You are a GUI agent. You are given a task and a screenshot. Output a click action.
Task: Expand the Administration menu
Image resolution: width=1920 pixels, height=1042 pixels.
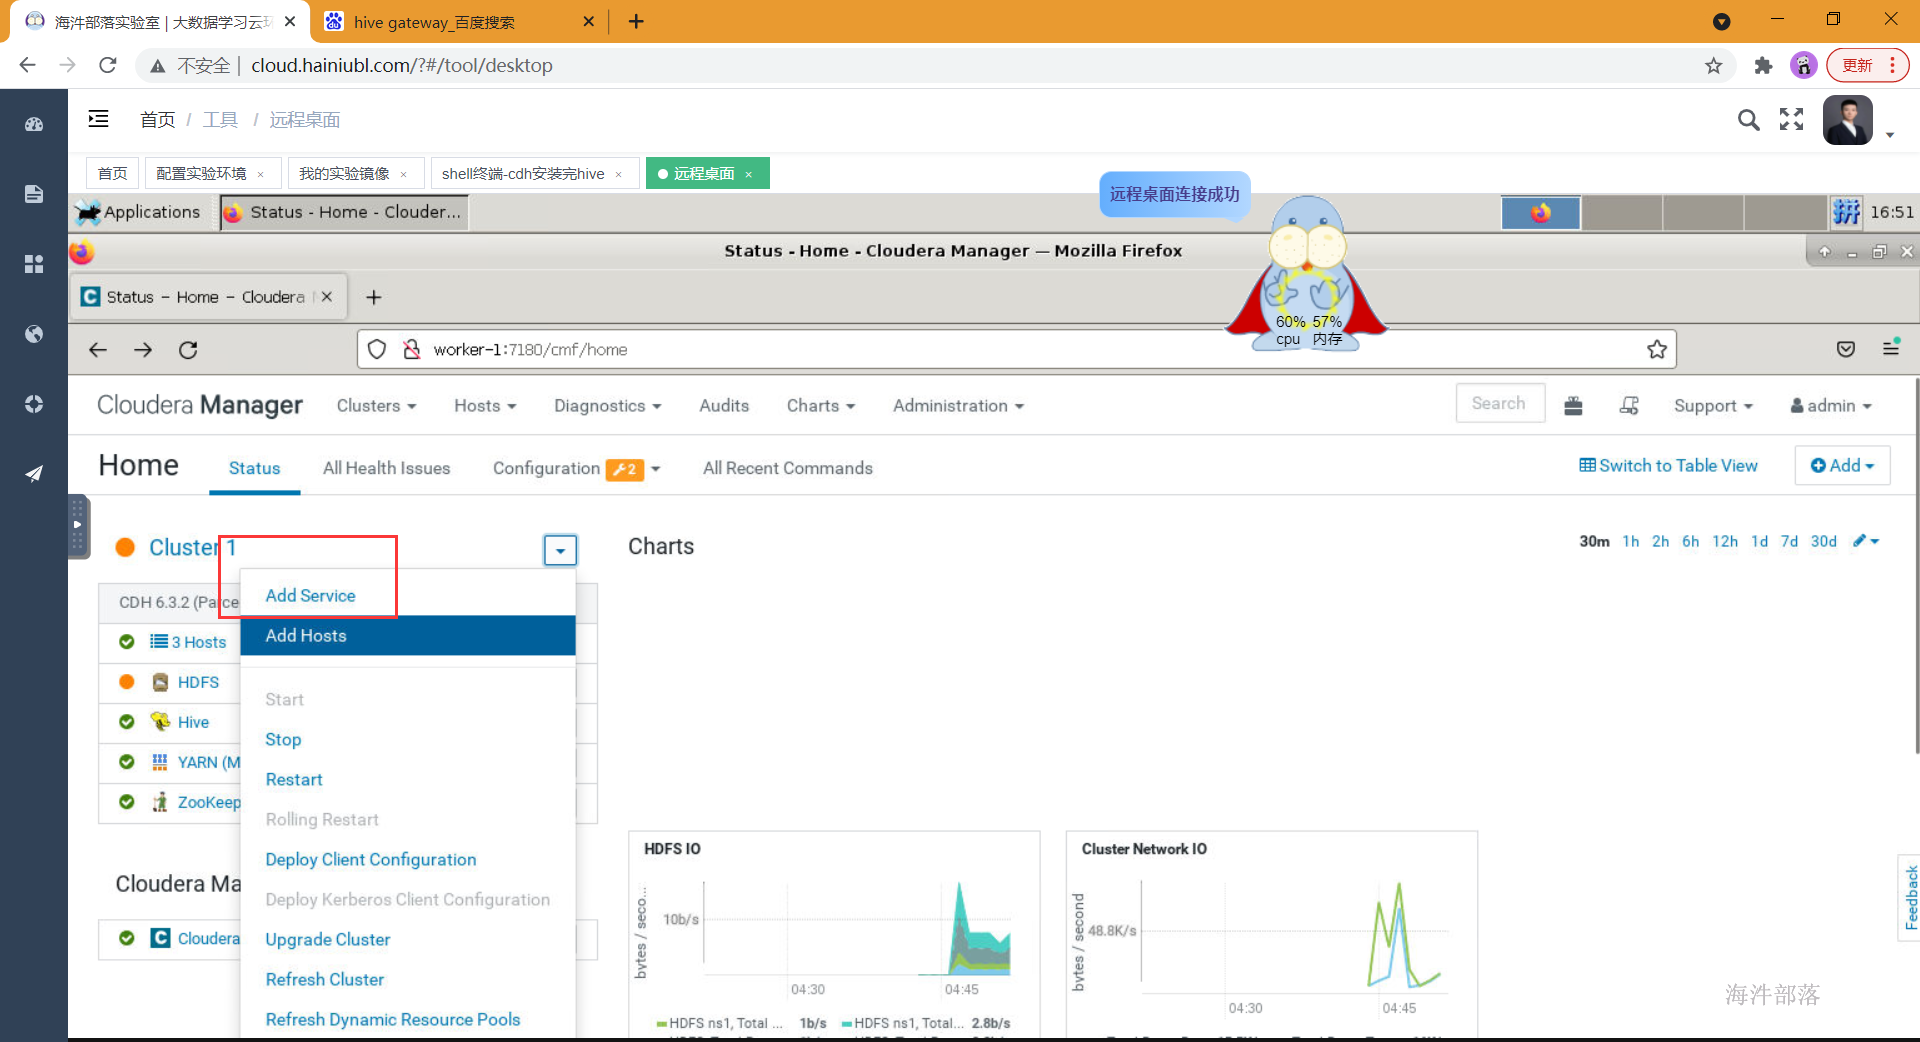click(958, 405)
